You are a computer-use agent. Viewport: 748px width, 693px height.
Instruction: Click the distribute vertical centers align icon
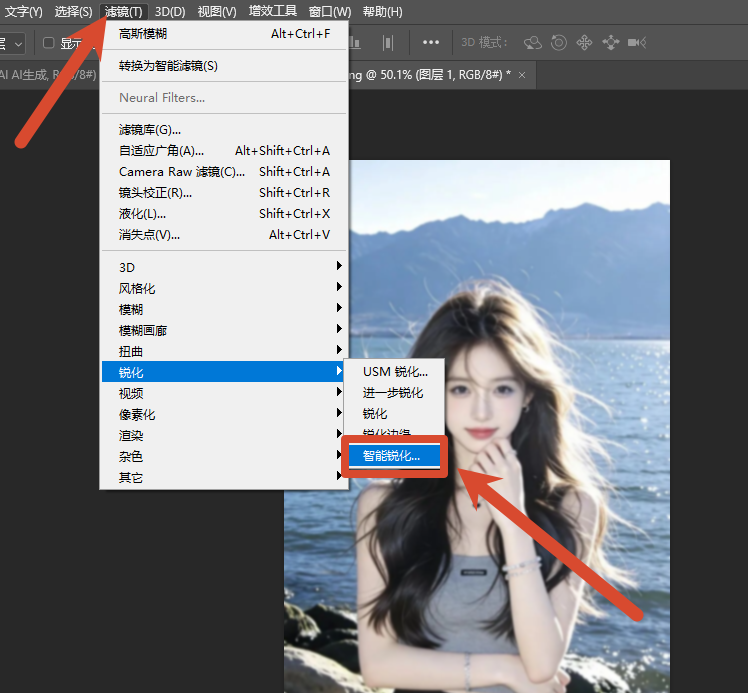click(x=388, y=43)
